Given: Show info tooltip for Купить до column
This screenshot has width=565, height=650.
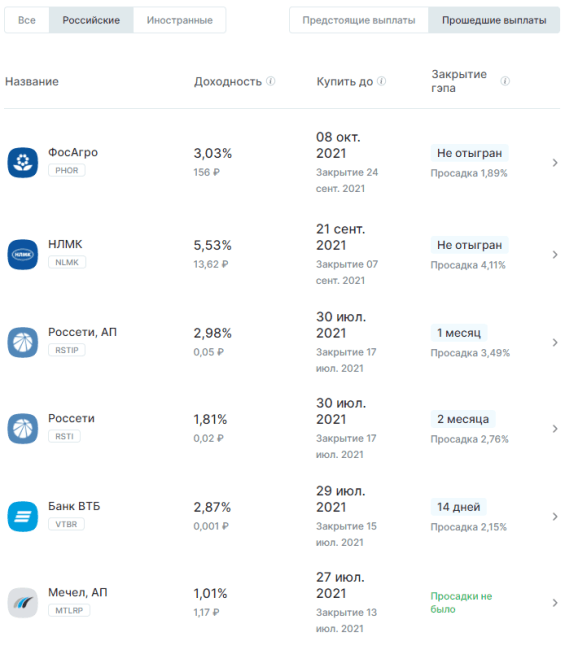Looking at the screenshot, I should [382, 81].
